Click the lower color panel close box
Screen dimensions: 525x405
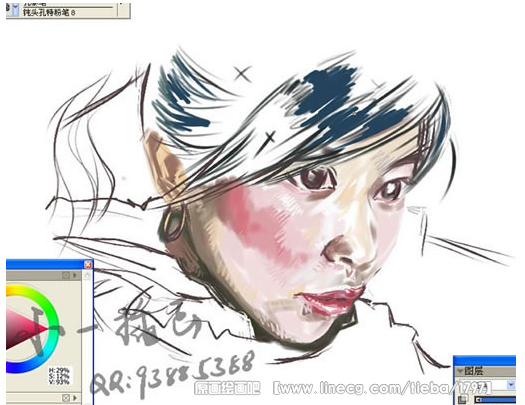(x=66, y=398)
